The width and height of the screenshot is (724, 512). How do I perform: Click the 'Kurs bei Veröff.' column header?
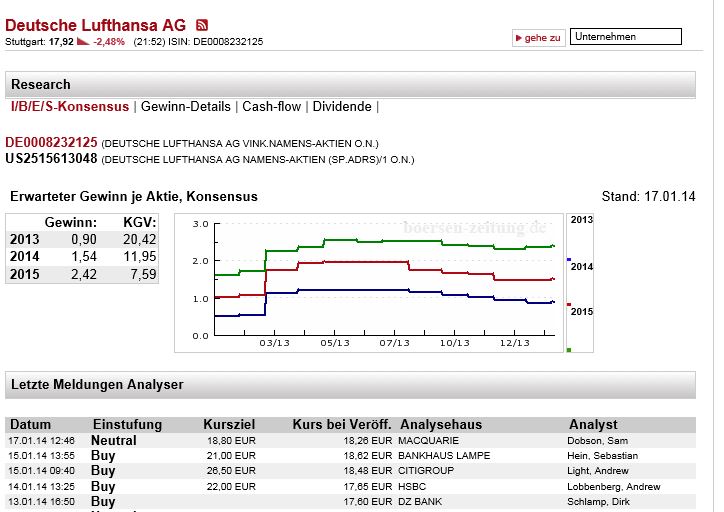click(x=342, y=424)
